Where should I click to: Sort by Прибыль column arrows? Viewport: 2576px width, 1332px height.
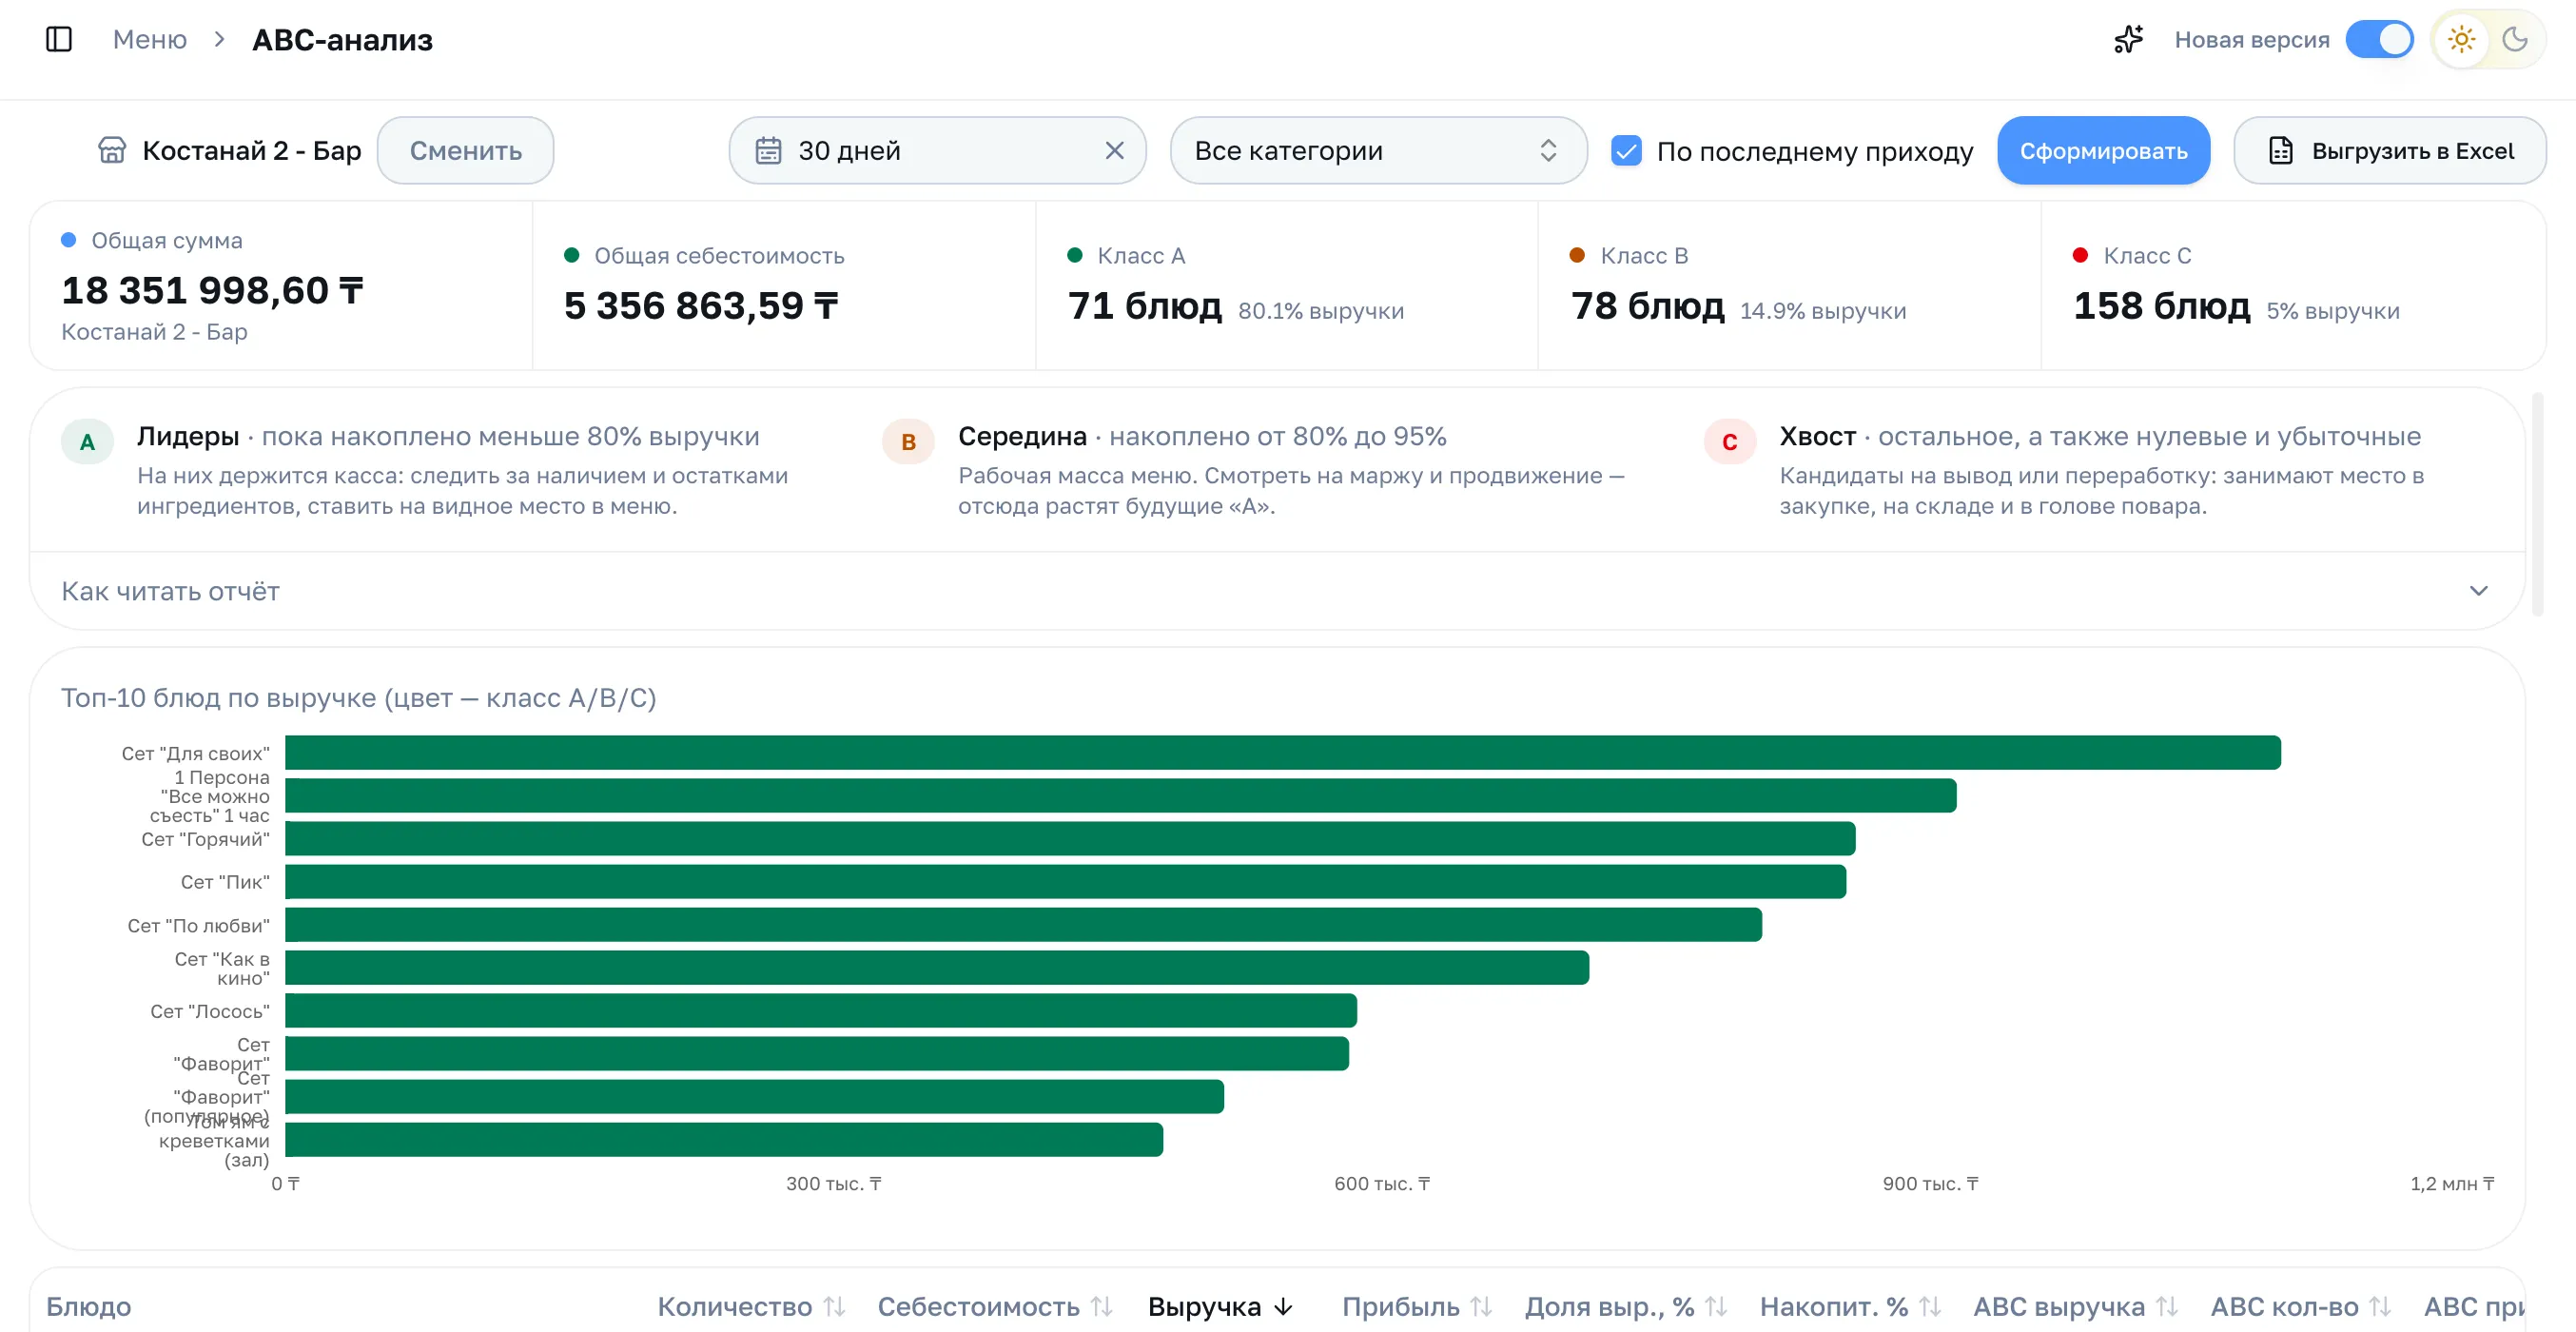coord(1482,1306)
